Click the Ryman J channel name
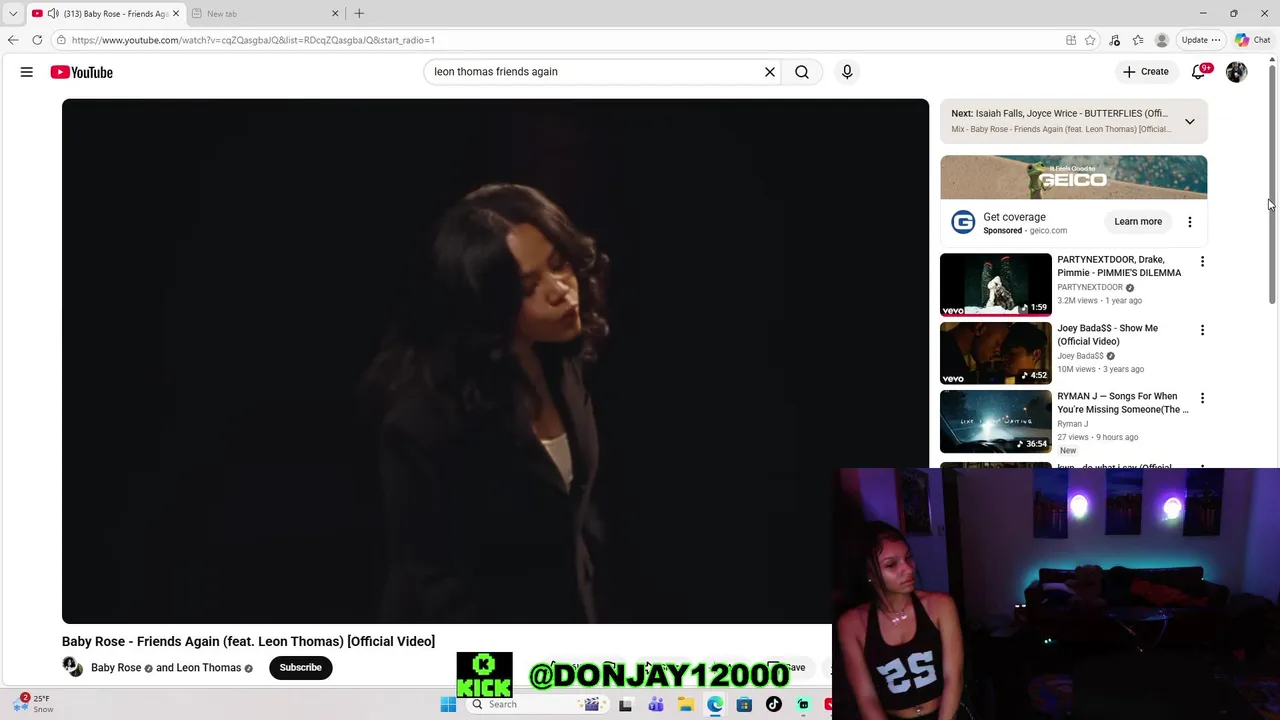 pos(1073,423)
